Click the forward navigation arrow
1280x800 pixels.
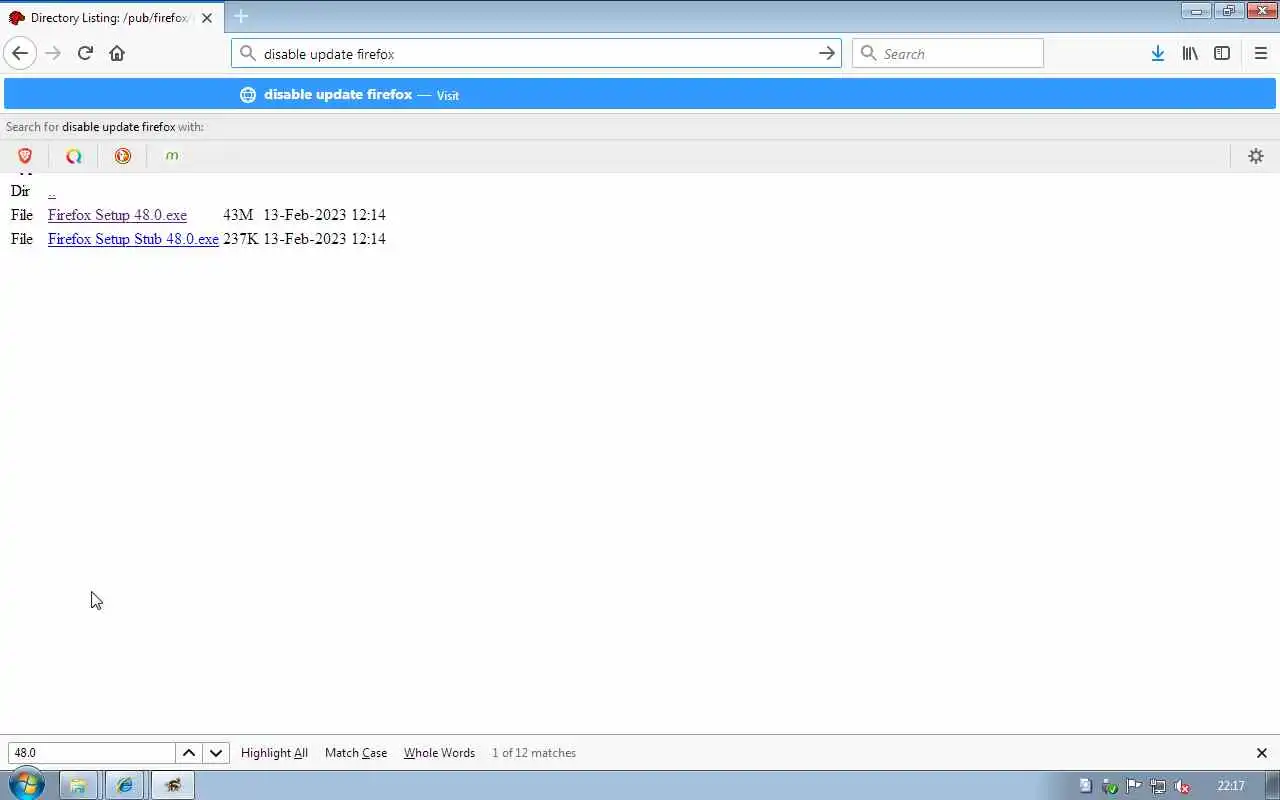pyautogui.click(x=53, y=53)
